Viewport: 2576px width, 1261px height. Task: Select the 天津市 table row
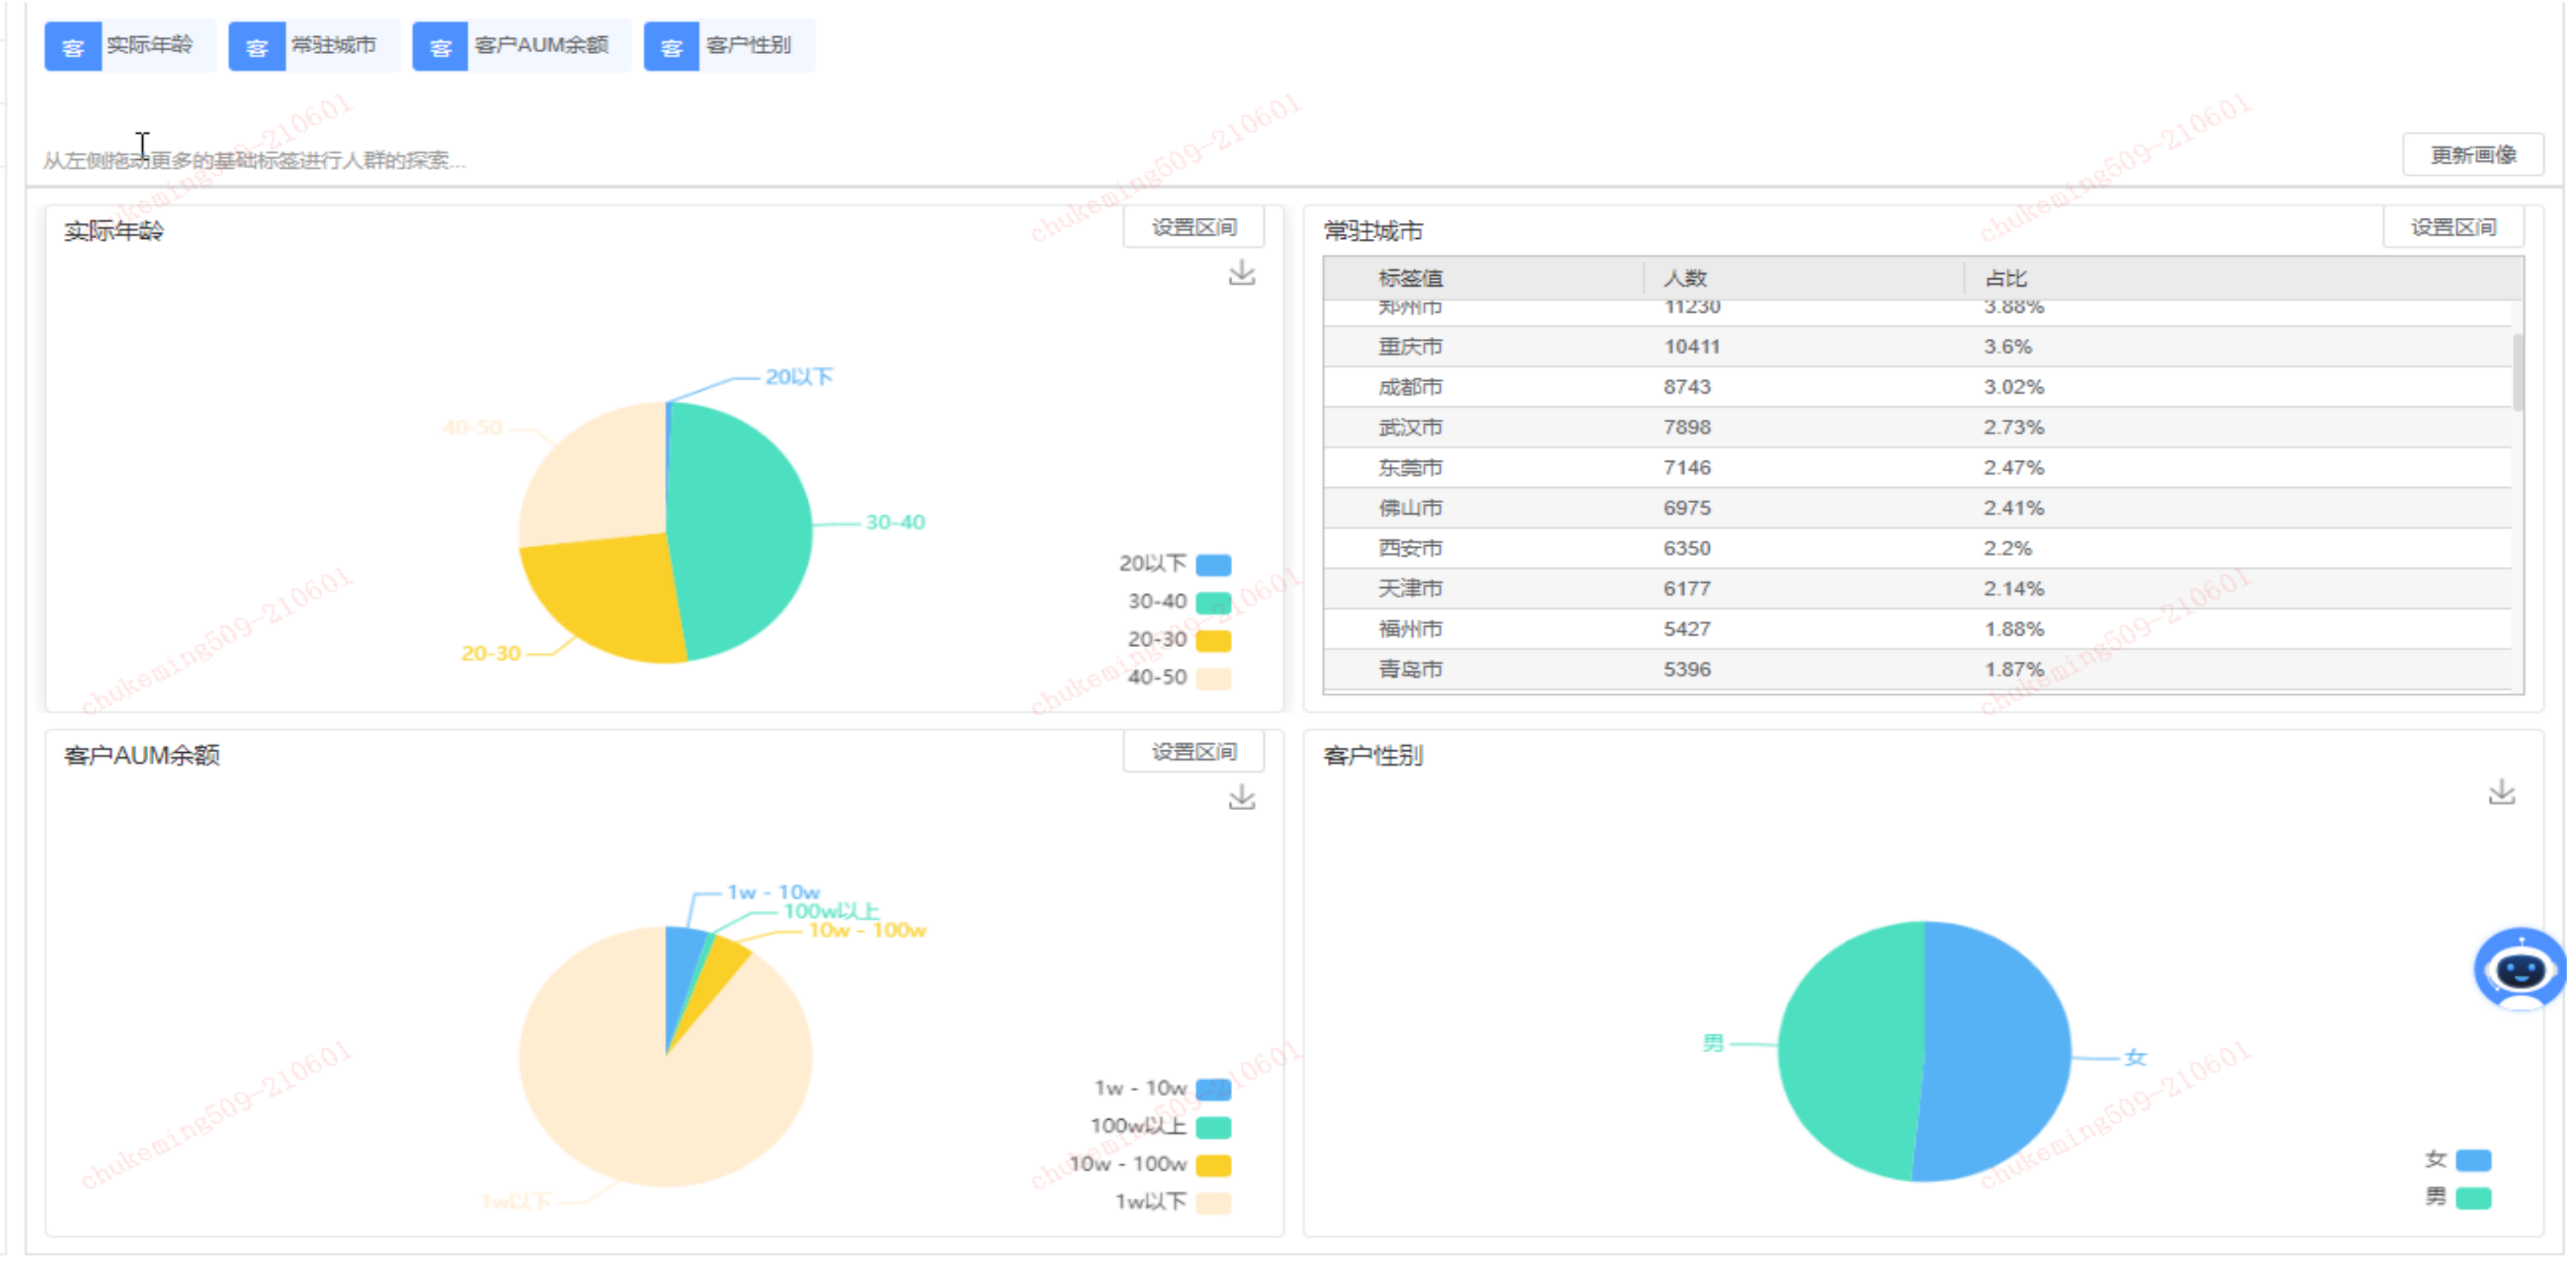tap(1917, 588)
